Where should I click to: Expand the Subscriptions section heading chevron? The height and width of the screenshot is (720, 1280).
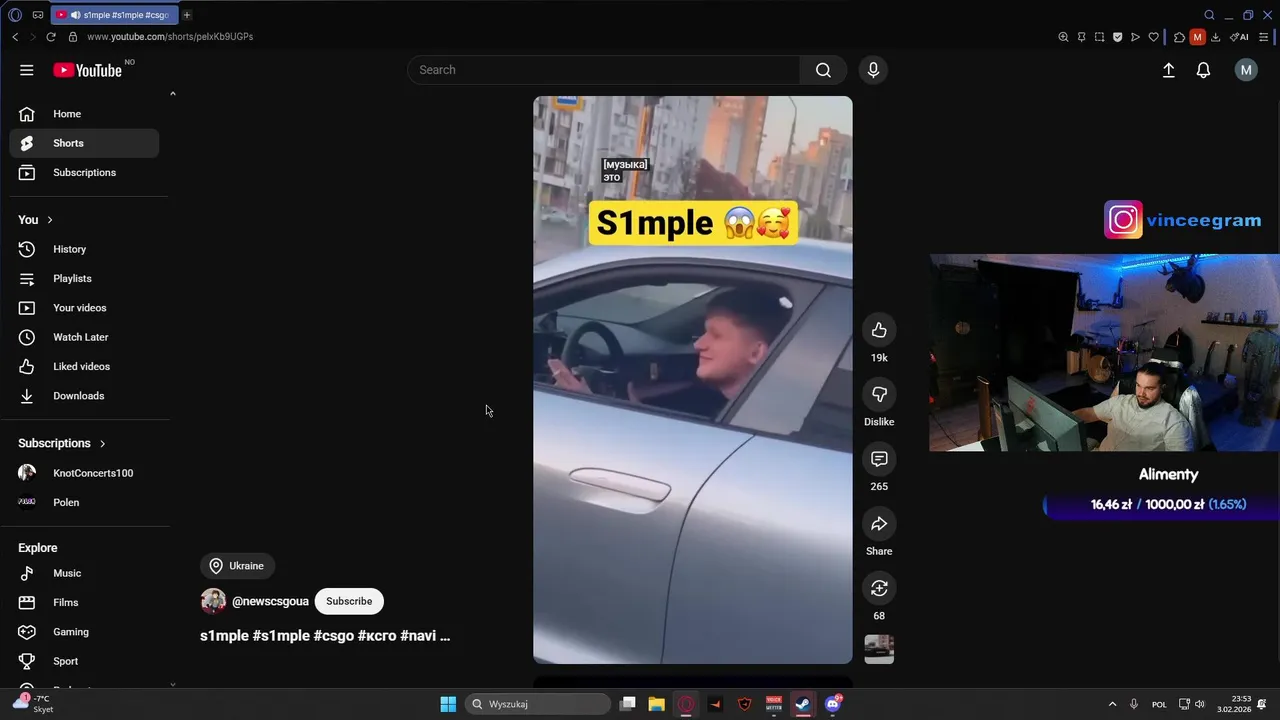[x=102, y=443]
